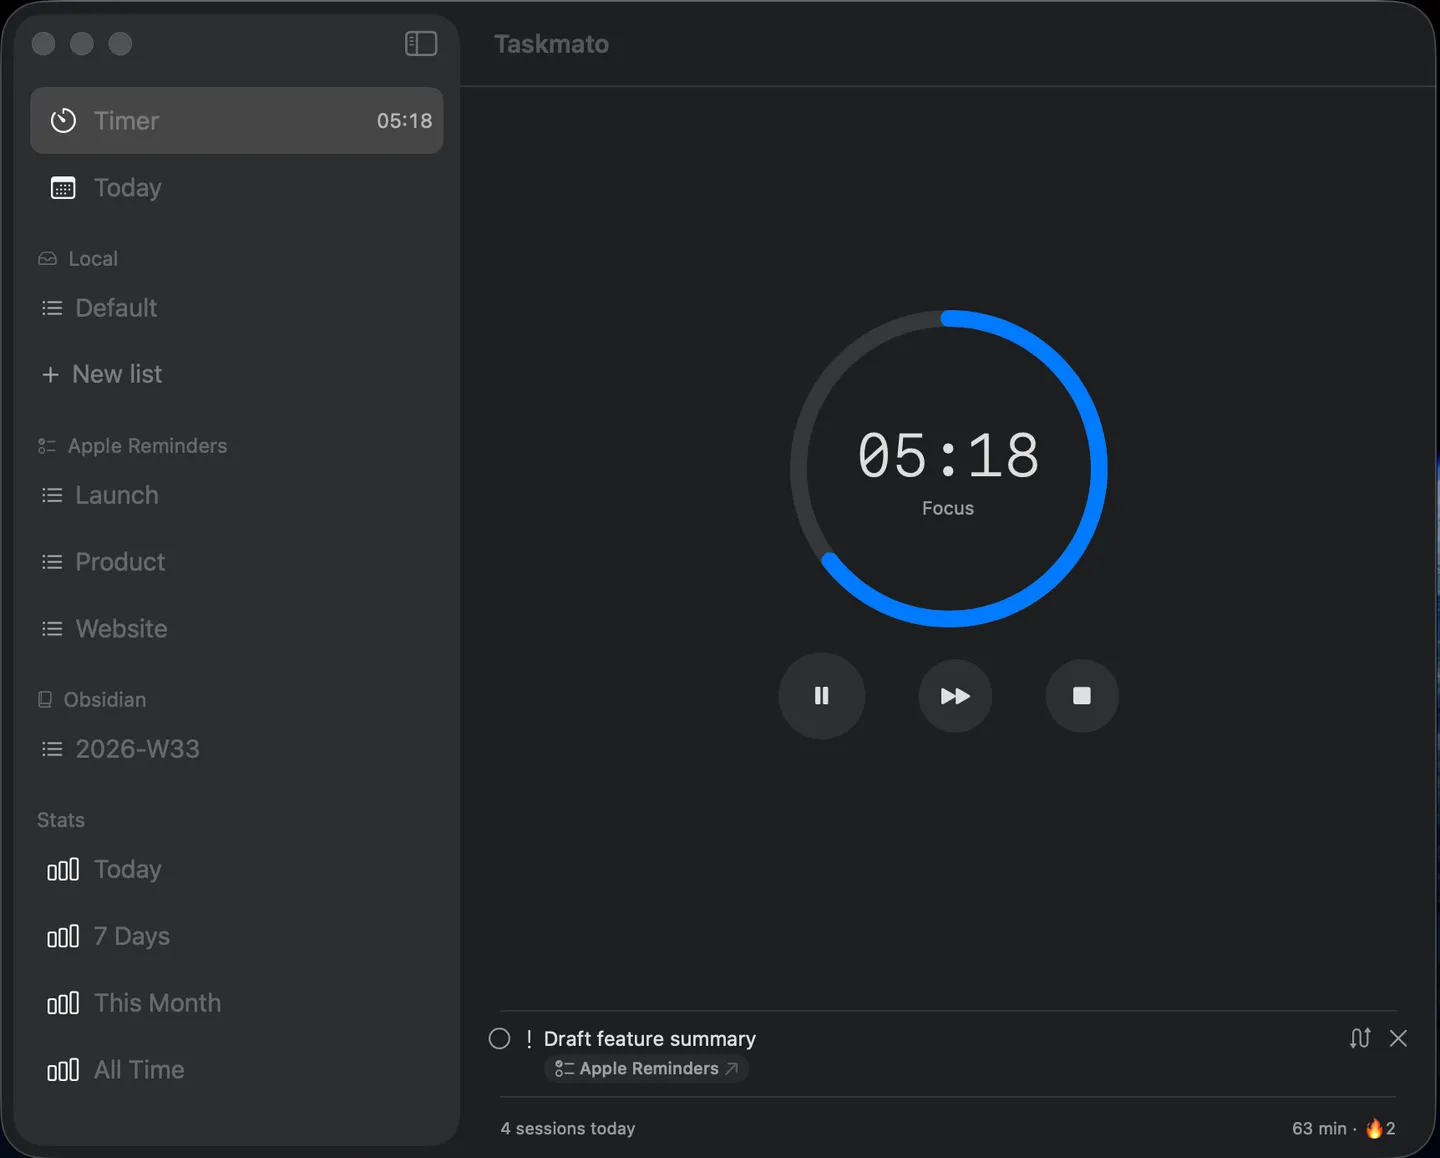Mark Draft feature summary complete
This screenshot has width=1440, height=1158.
coord(499,1039)
